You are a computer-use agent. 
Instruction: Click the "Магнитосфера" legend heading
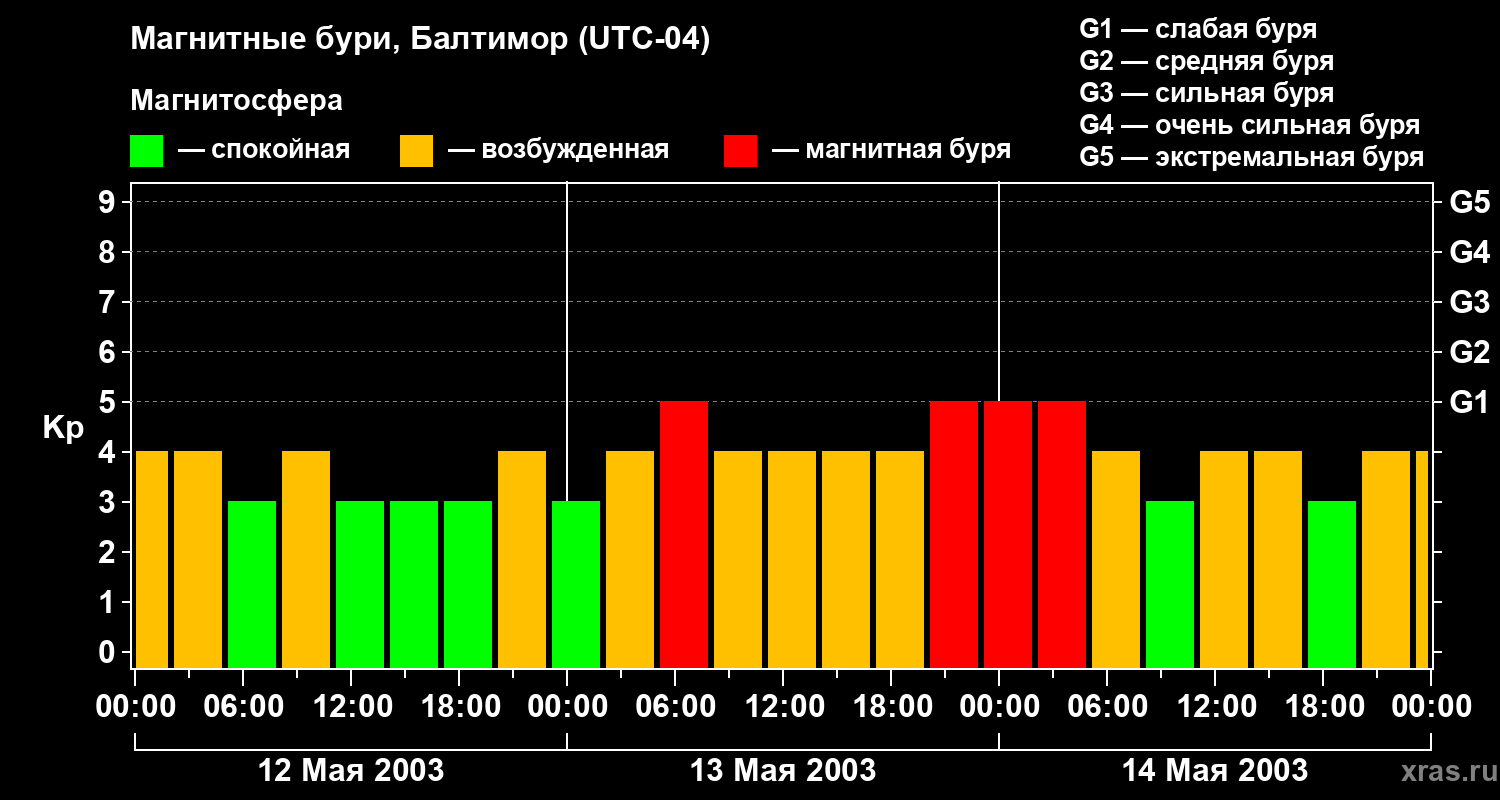pos(236,101)
